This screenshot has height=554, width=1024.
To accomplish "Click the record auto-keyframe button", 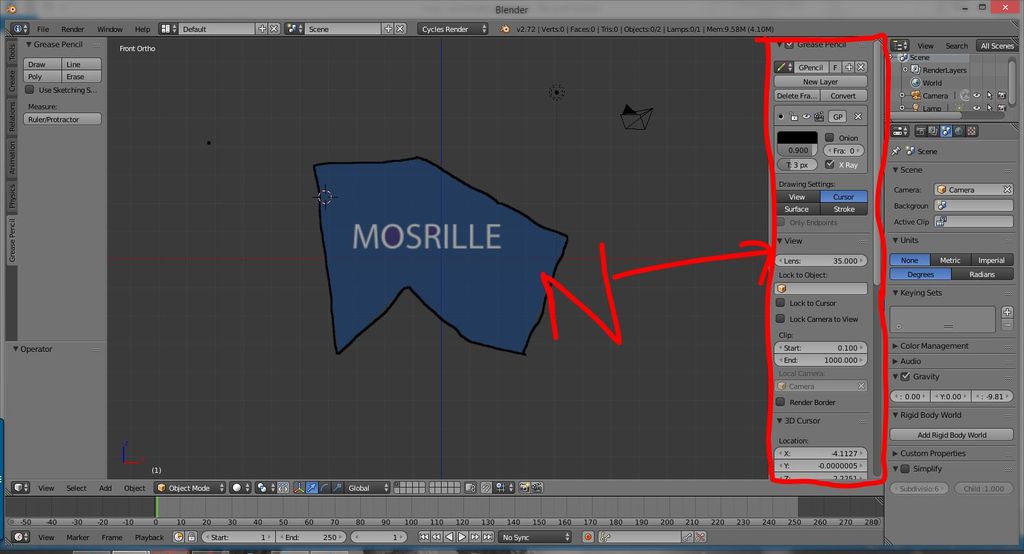I will coord(588,537).
